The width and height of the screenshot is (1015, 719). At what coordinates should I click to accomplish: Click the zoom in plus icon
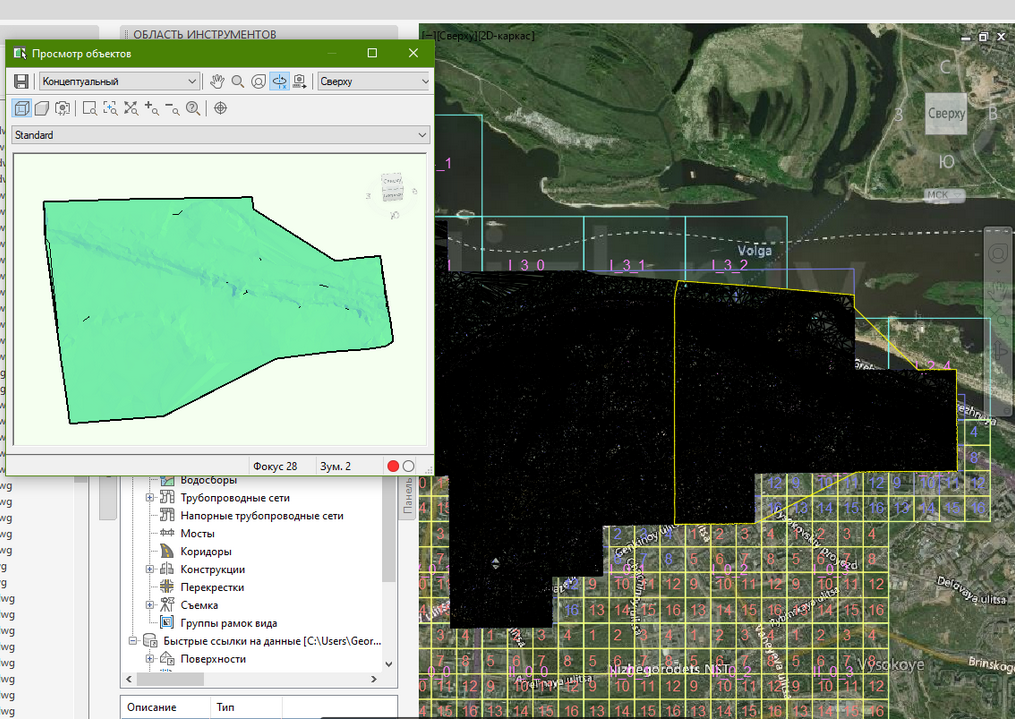(x=151, y=108)
